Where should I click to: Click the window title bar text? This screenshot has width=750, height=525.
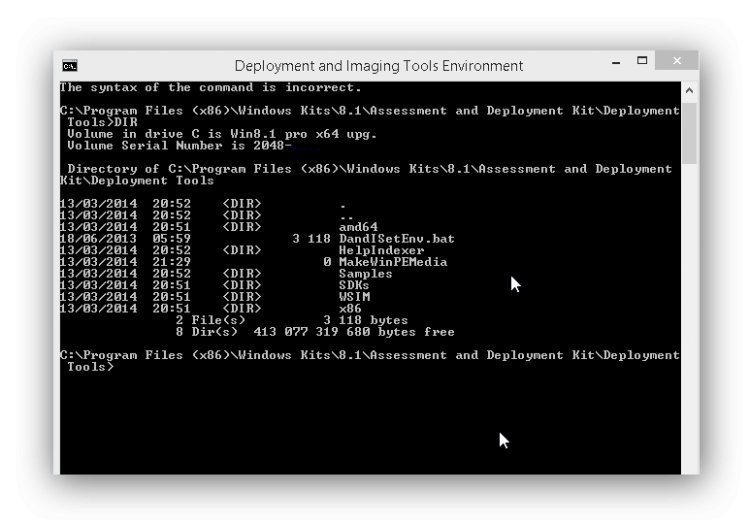pyautogui.click(x=378, y=66)
